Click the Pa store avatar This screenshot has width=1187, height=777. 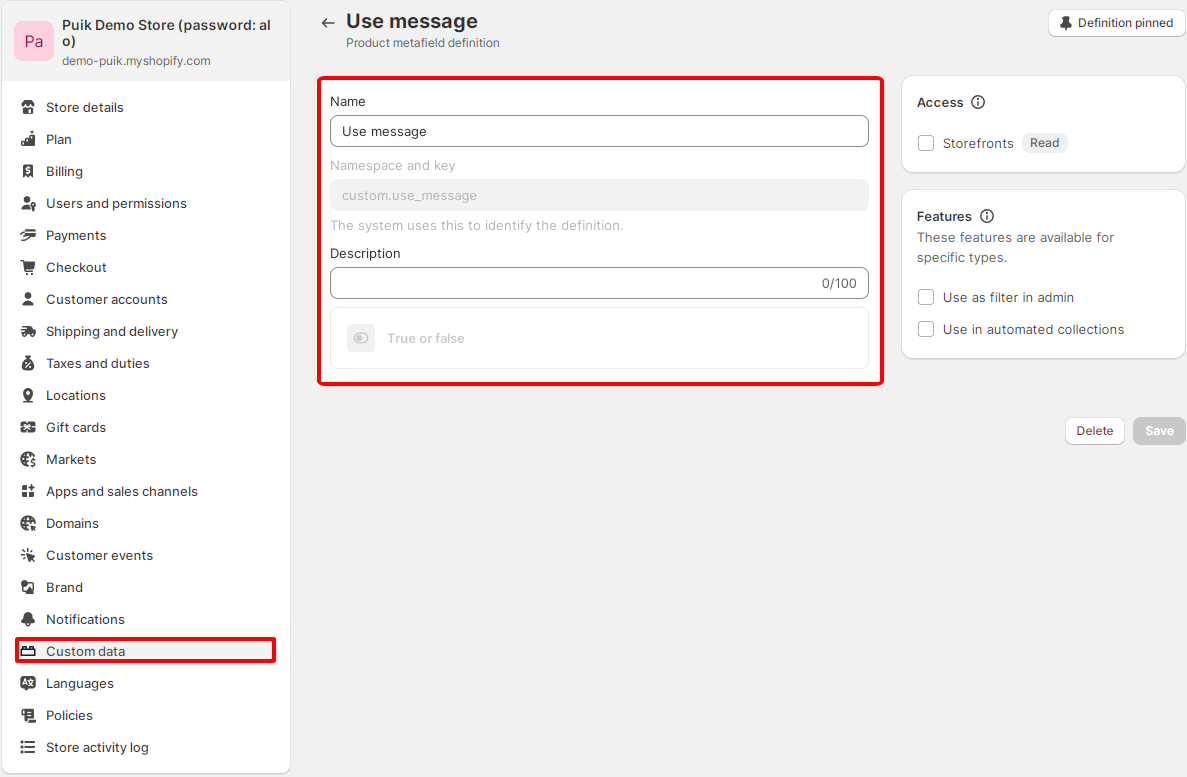[34, 41]
